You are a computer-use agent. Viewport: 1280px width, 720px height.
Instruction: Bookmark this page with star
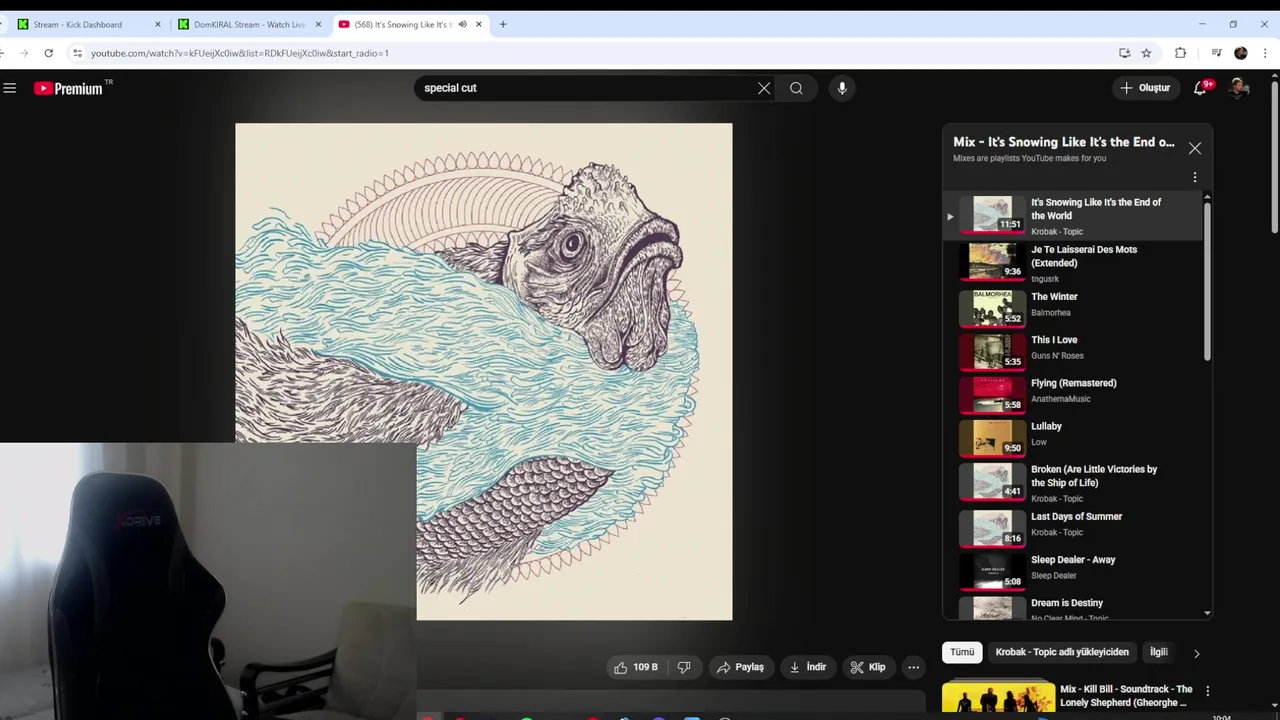coord(1147,53)
